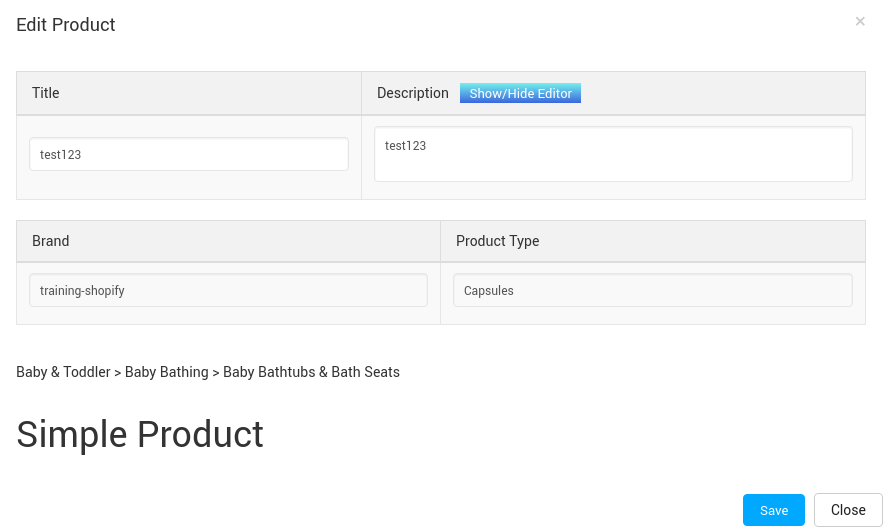
Task: Click the Close button at the bottom
Action: [x=848, y=510]
